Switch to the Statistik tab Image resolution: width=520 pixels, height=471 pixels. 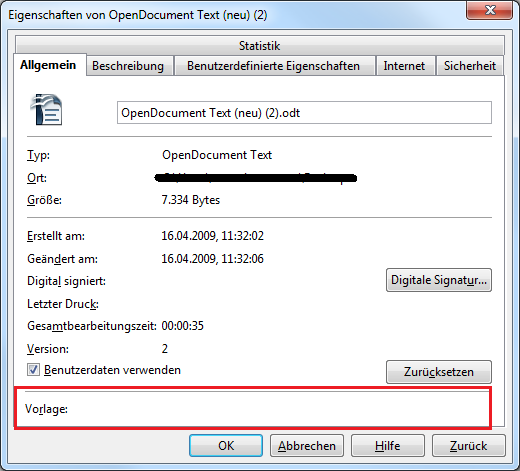click(x=259, y=46)
